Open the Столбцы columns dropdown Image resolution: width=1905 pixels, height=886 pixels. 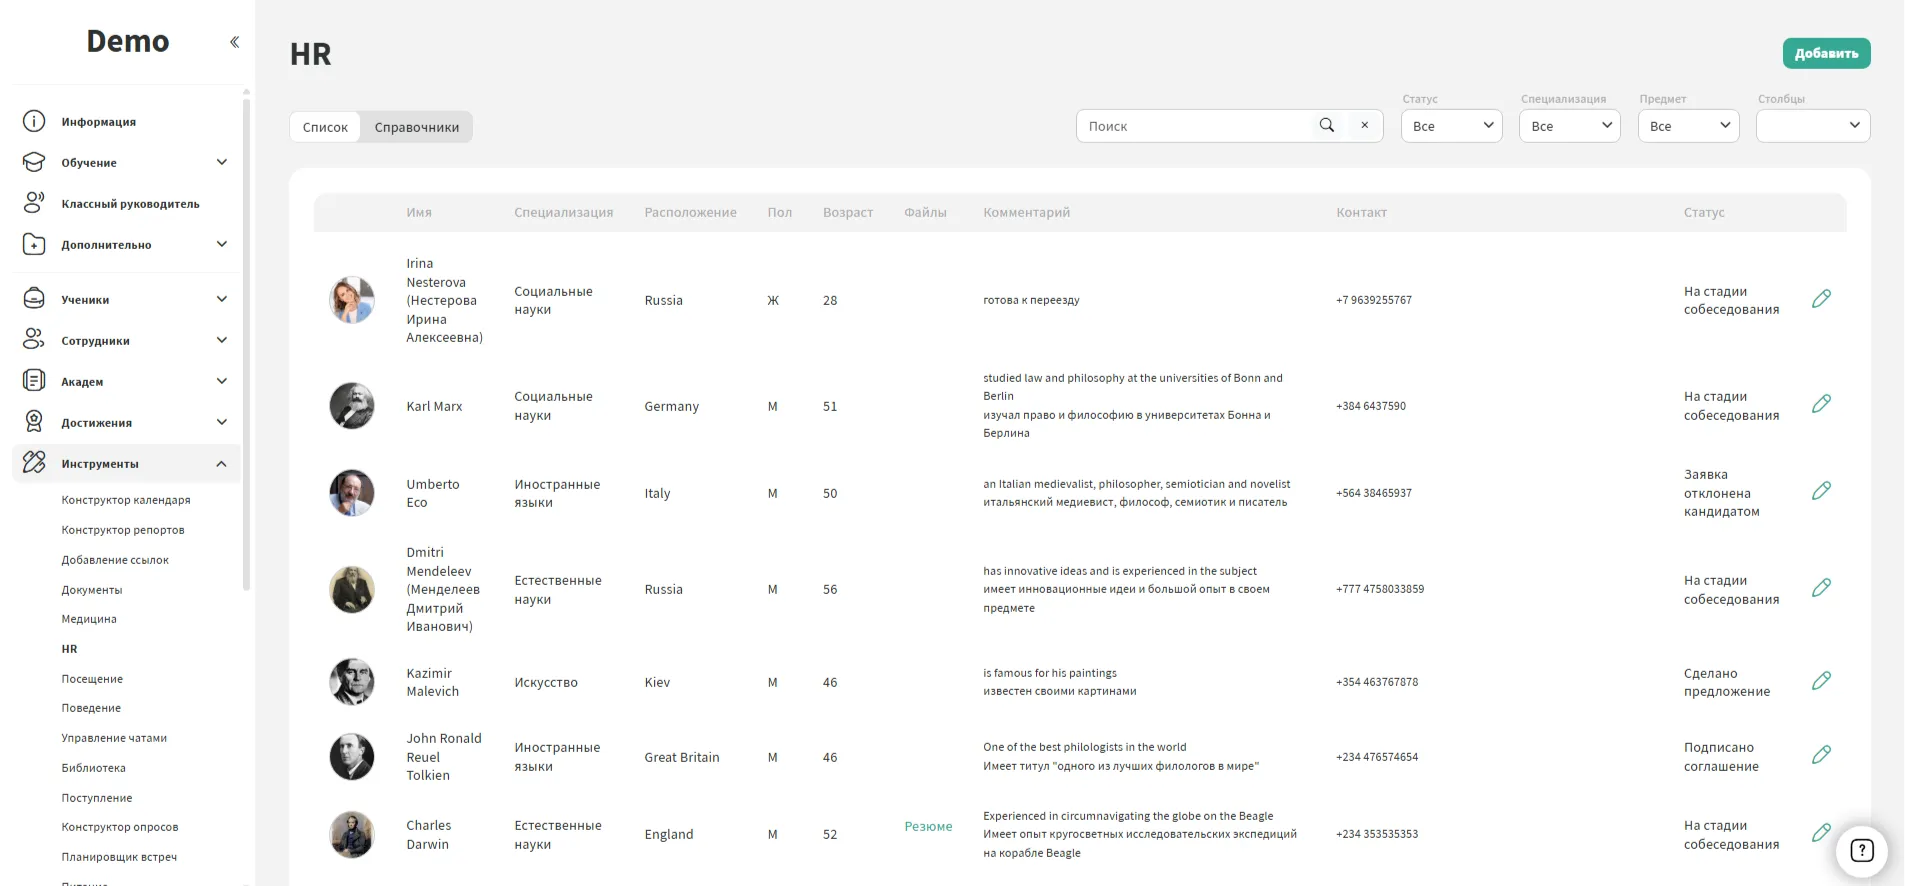(x=1812, y=126)
